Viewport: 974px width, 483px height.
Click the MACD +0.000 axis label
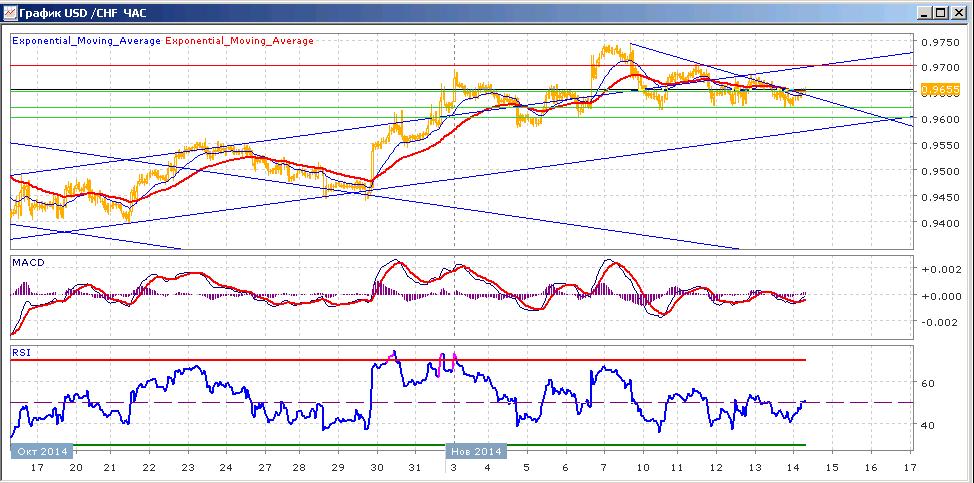tap(944, 296)
